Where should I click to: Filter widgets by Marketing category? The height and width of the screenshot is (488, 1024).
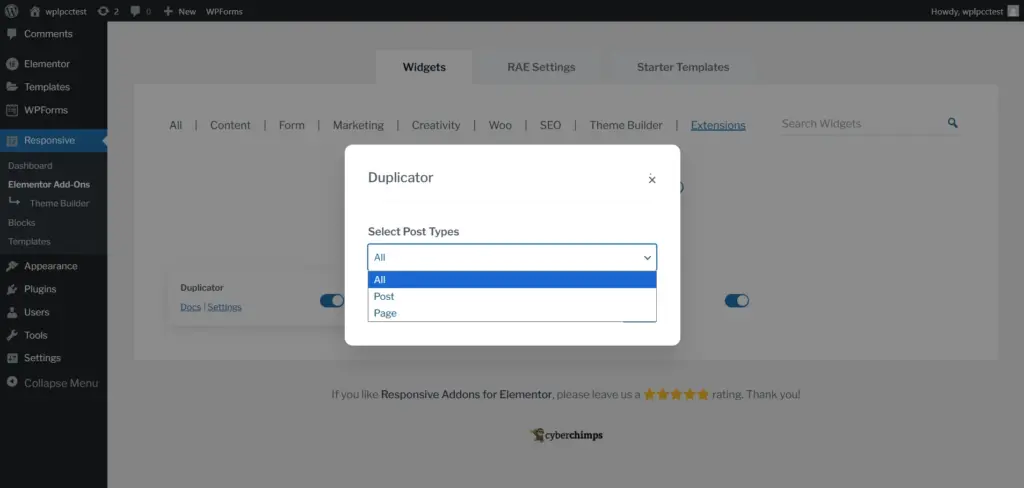point(358,125)
